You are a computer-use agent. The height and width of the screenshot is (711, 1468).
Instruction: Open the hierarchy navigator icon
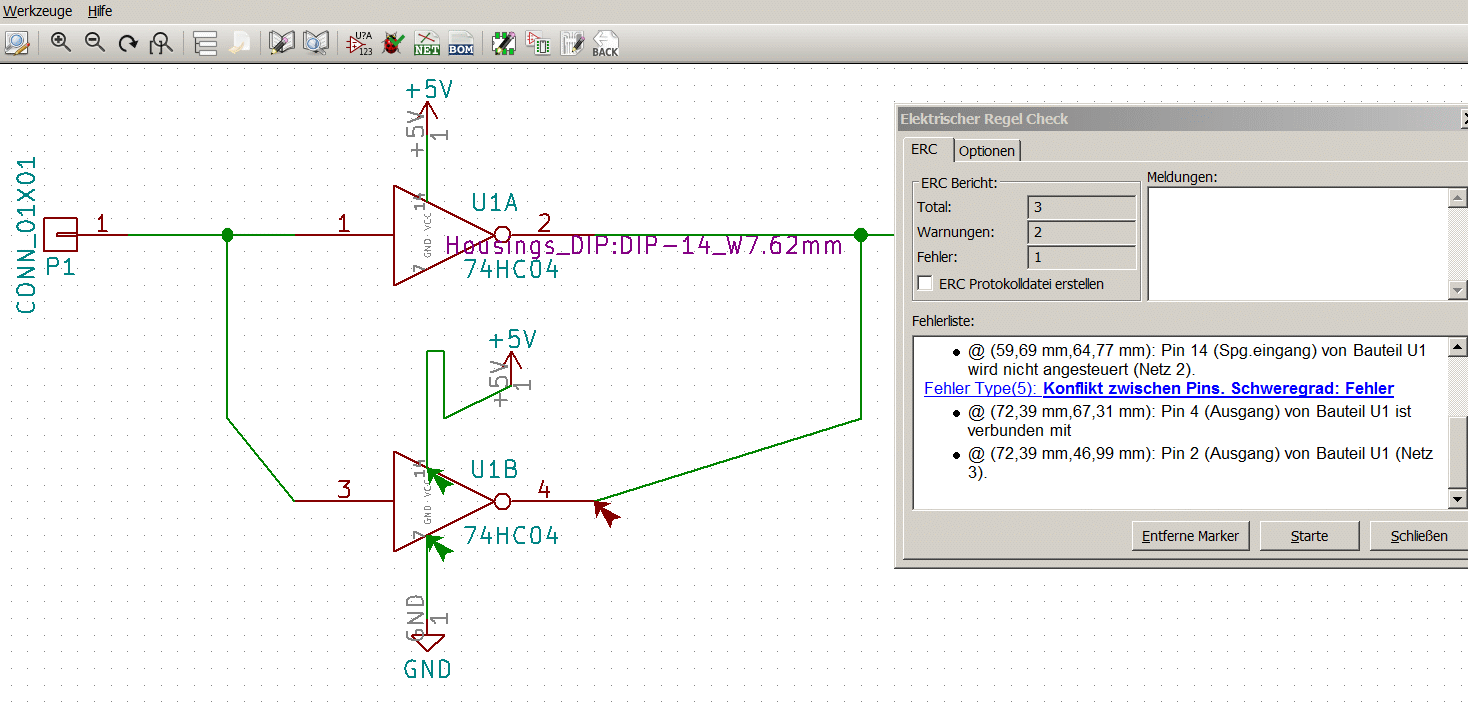[x=205, y=43]
